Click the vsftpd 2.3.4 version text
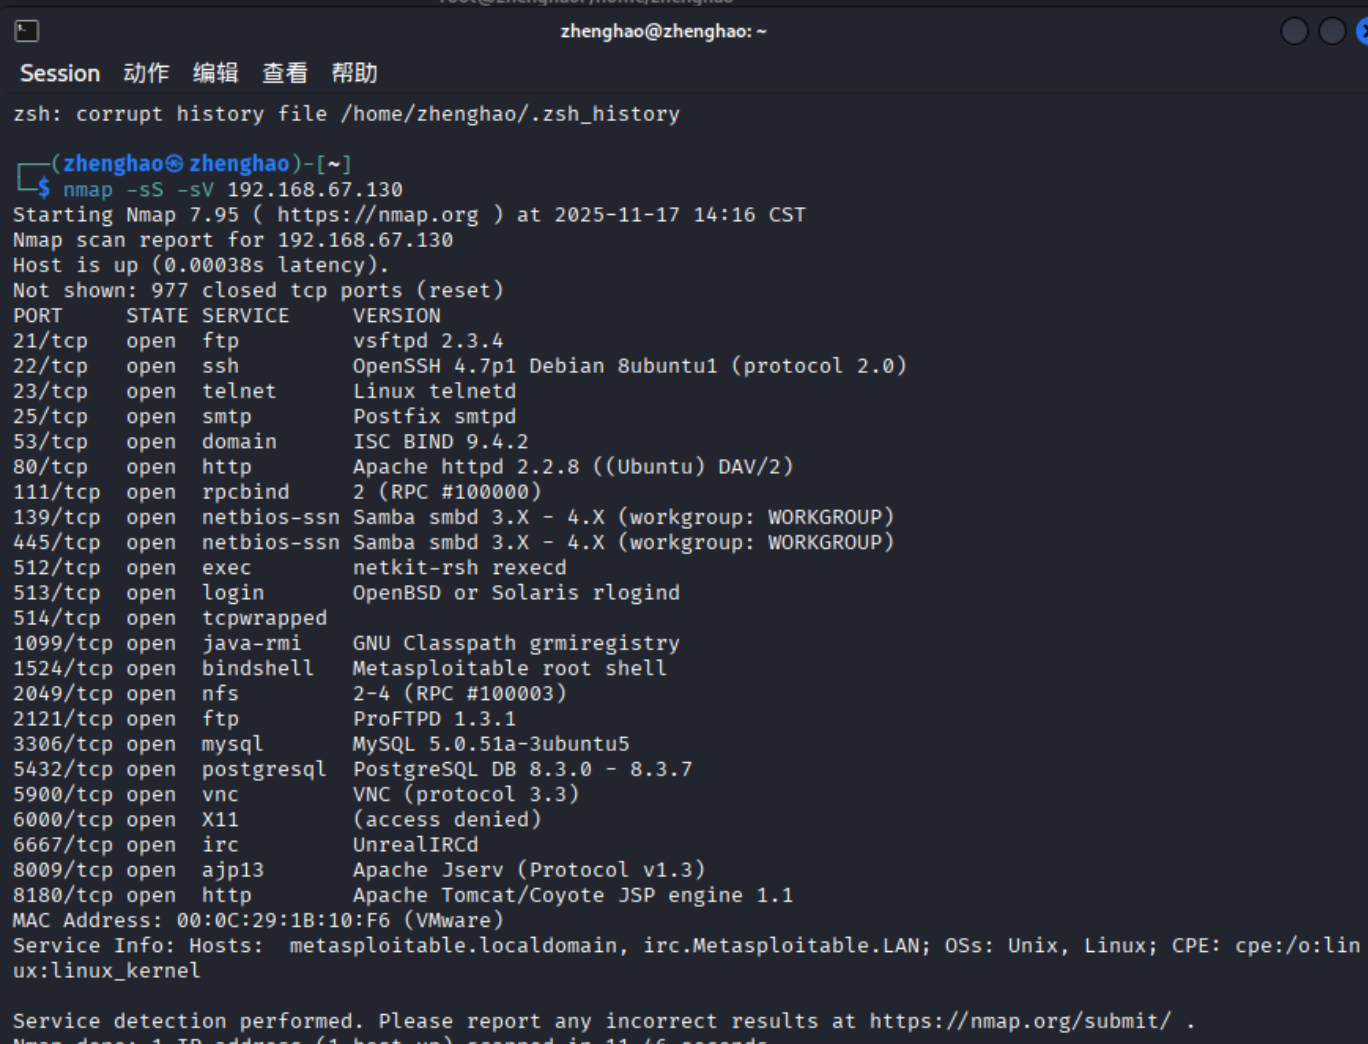Image resolution: width=1368 pixels, height=1044 pixels. click(428, 341)
